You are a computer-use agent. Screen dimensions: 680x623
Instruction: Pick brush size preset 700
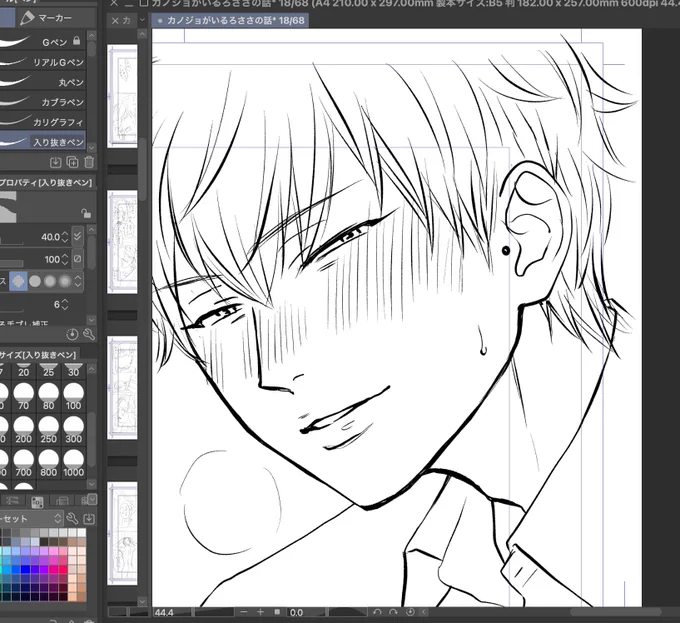point(23,463)
